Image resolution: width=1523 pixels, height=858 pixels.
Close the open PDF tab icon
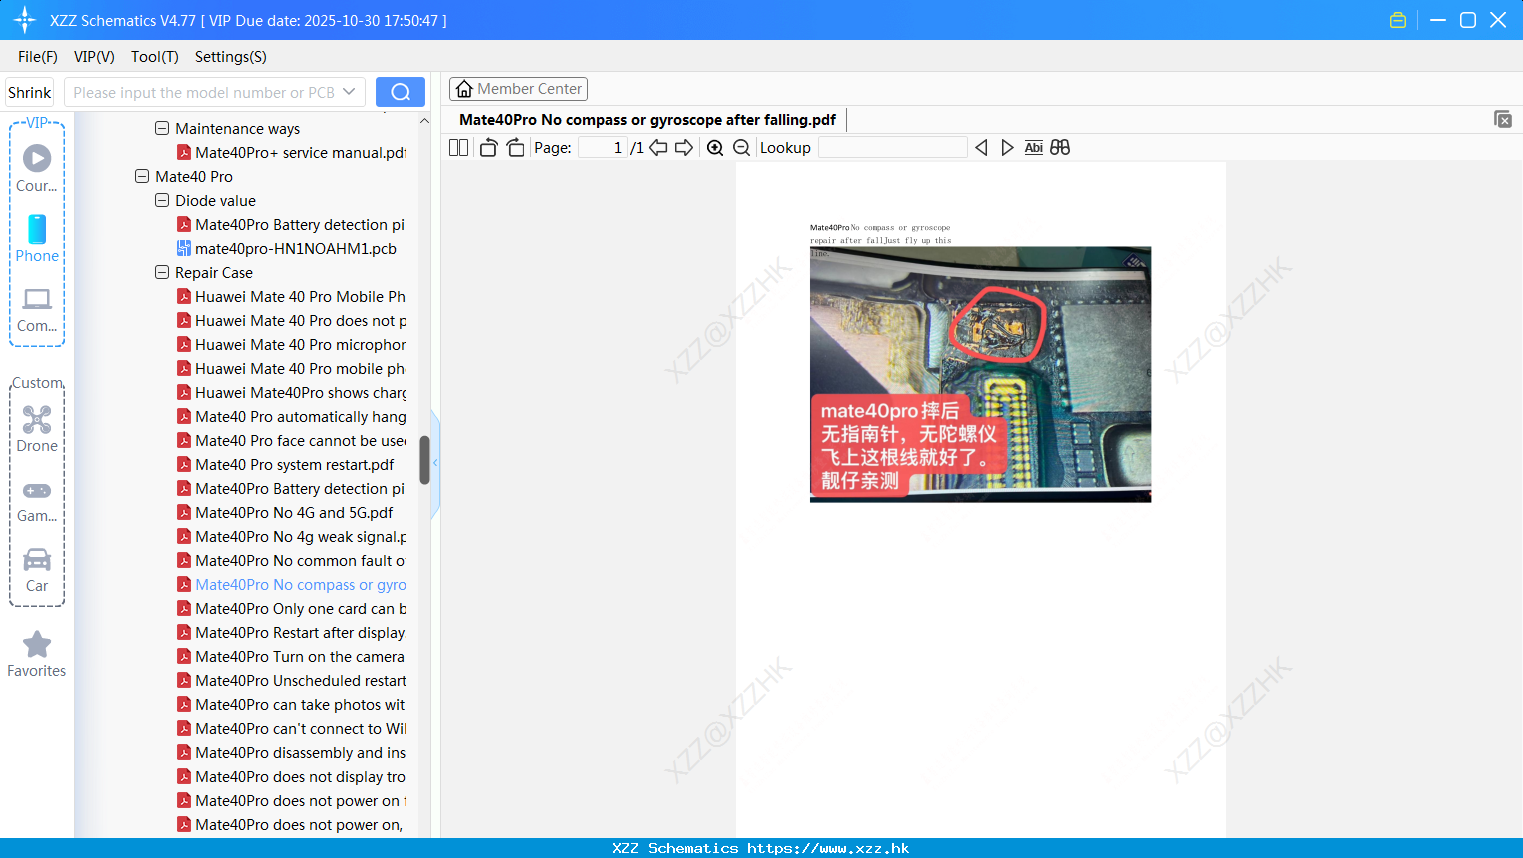[1502, 119]
